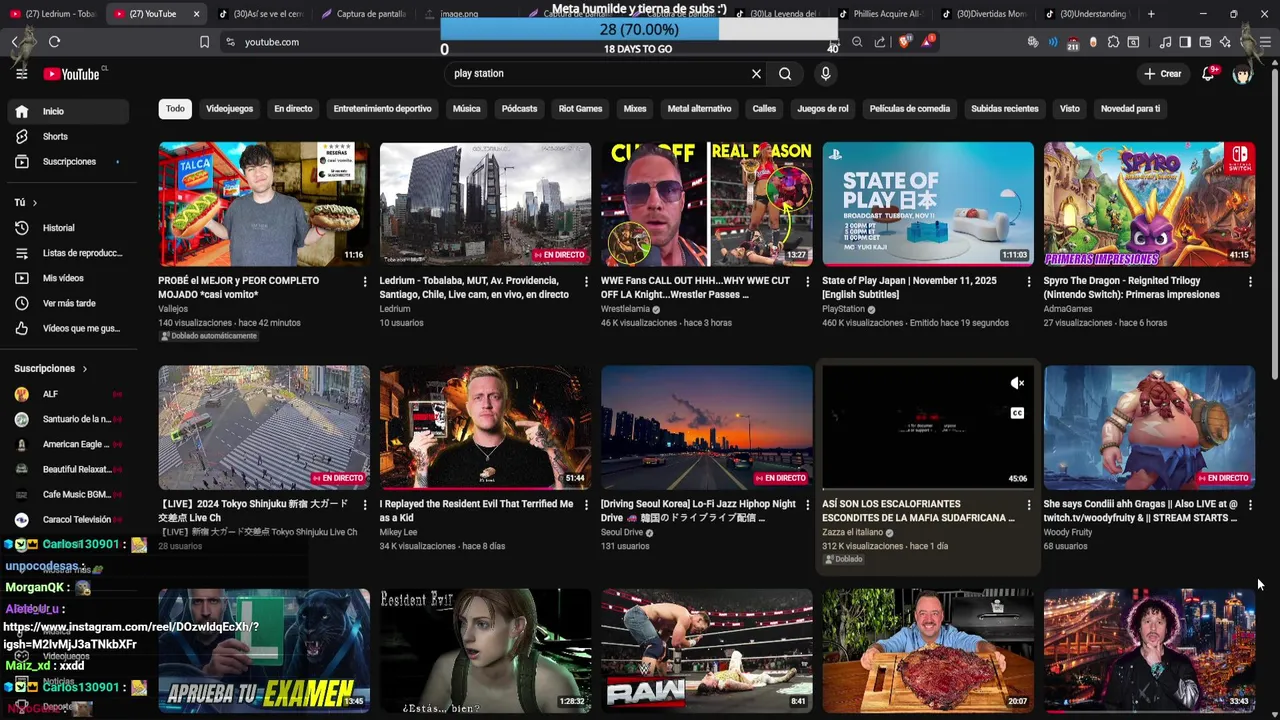
Task: Open options for State of Play Japan video
Action: [x=1029, y=282]
